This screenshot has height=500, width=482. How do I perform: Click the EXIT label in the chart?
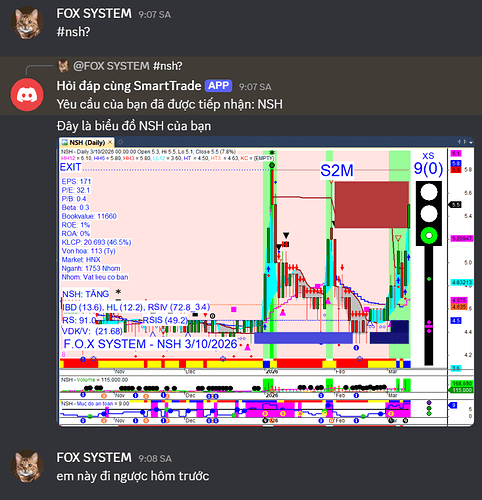pyautogui.click(x=70, y=167)
